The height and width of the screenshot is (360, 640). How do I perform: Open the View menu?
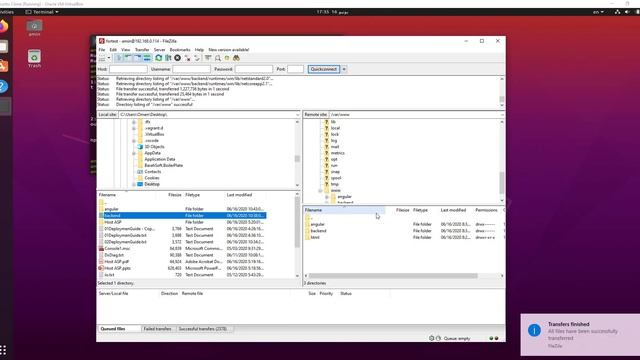[x=125, y=50]
